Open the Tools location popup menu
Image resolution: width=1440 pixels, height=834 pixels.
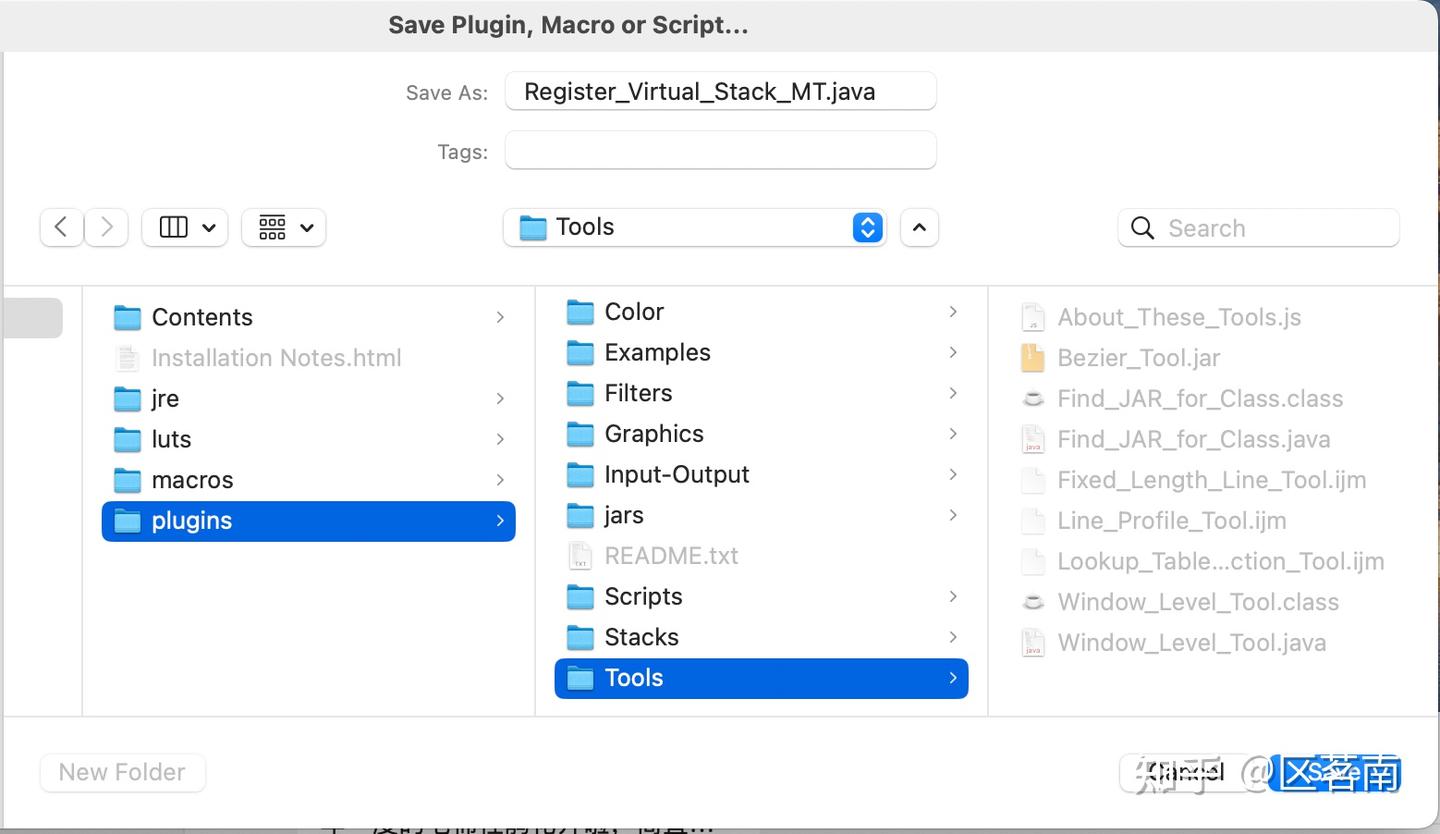[694, 227]
